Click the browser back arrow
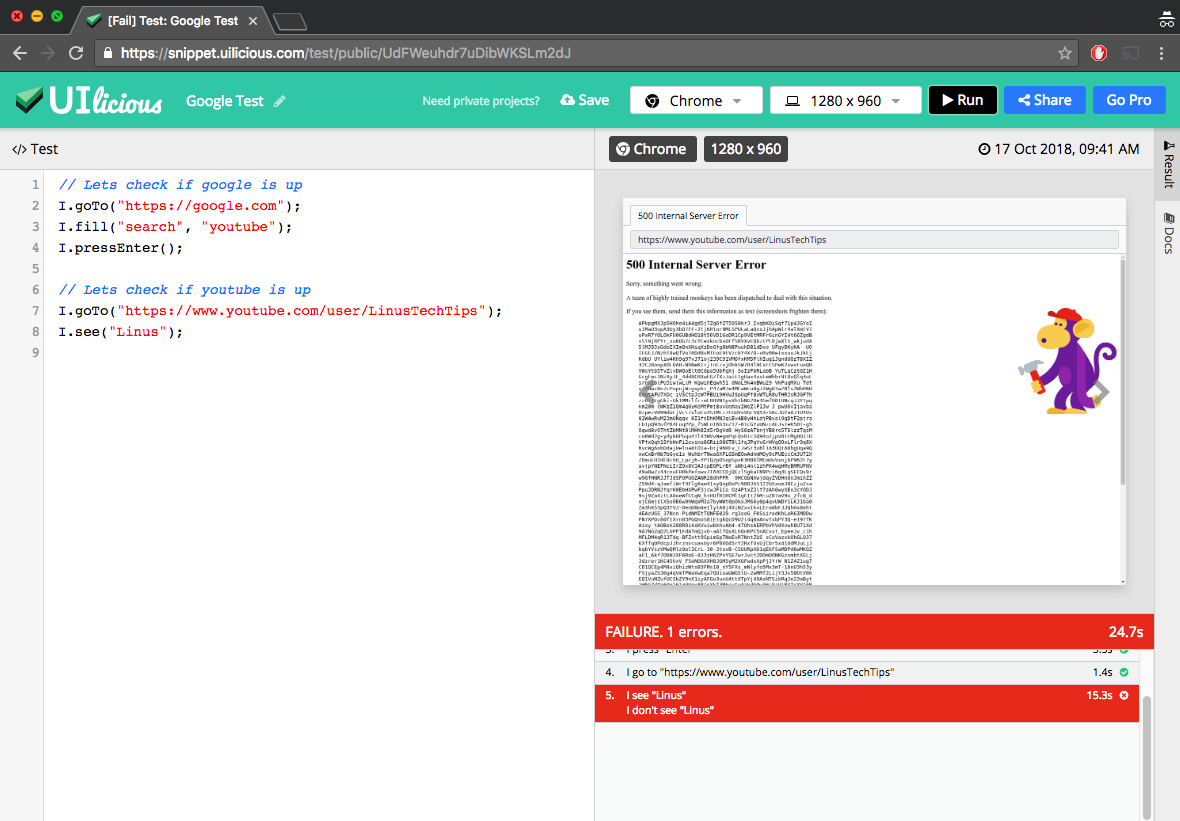 [21, 54]
